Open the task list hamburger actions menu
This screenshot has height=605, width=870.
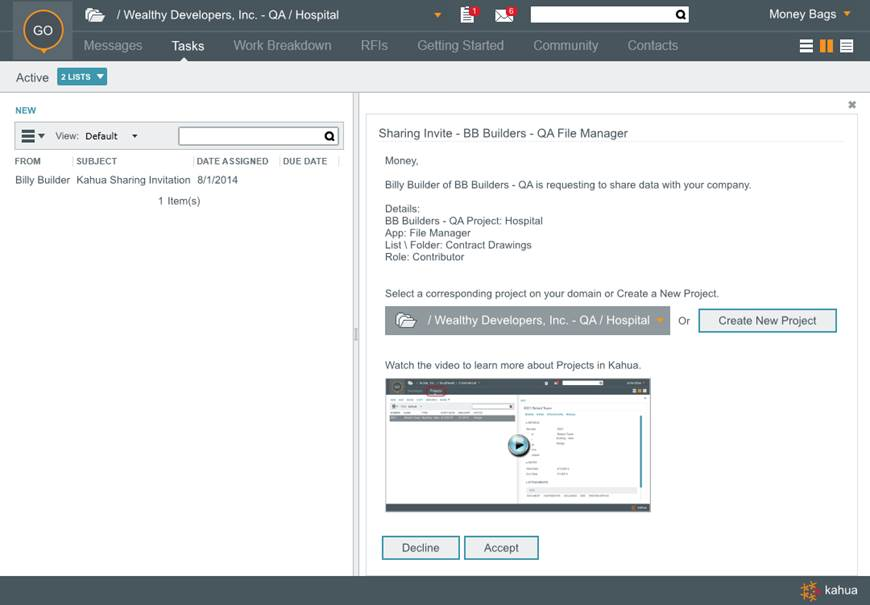point(33,136)
